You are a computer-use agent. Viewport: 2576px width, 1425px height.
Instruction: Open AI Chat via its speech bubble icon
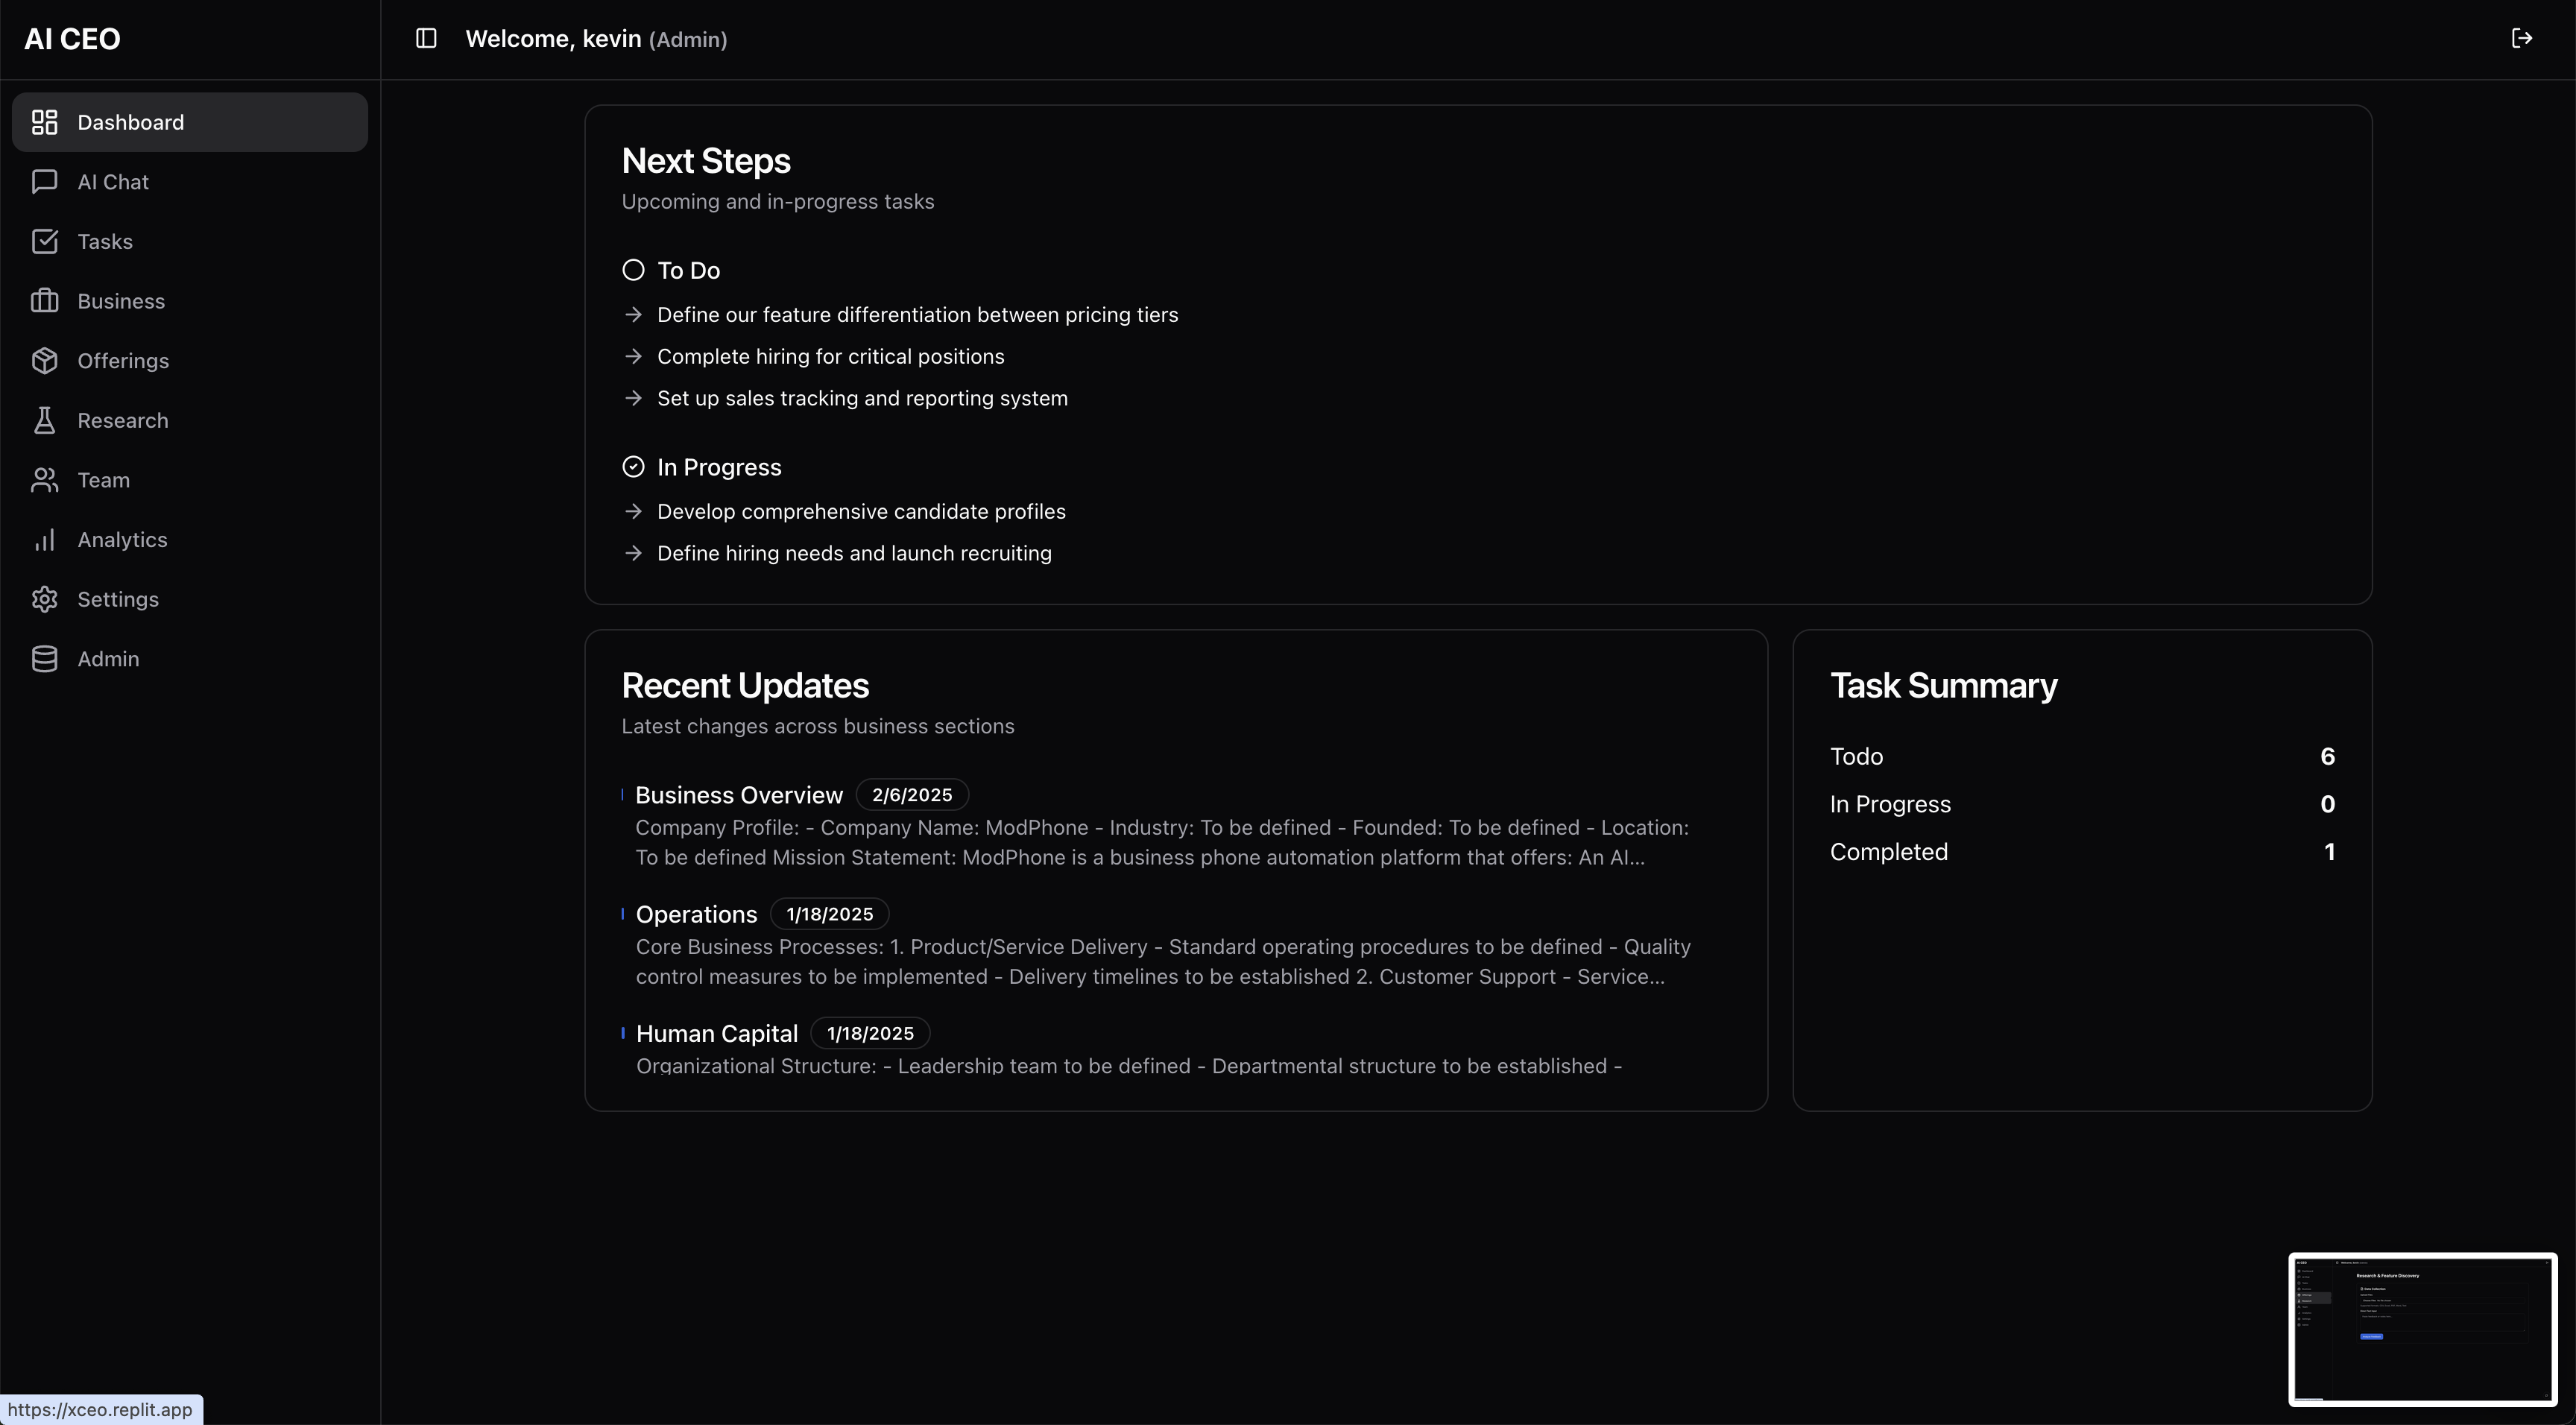44,182
